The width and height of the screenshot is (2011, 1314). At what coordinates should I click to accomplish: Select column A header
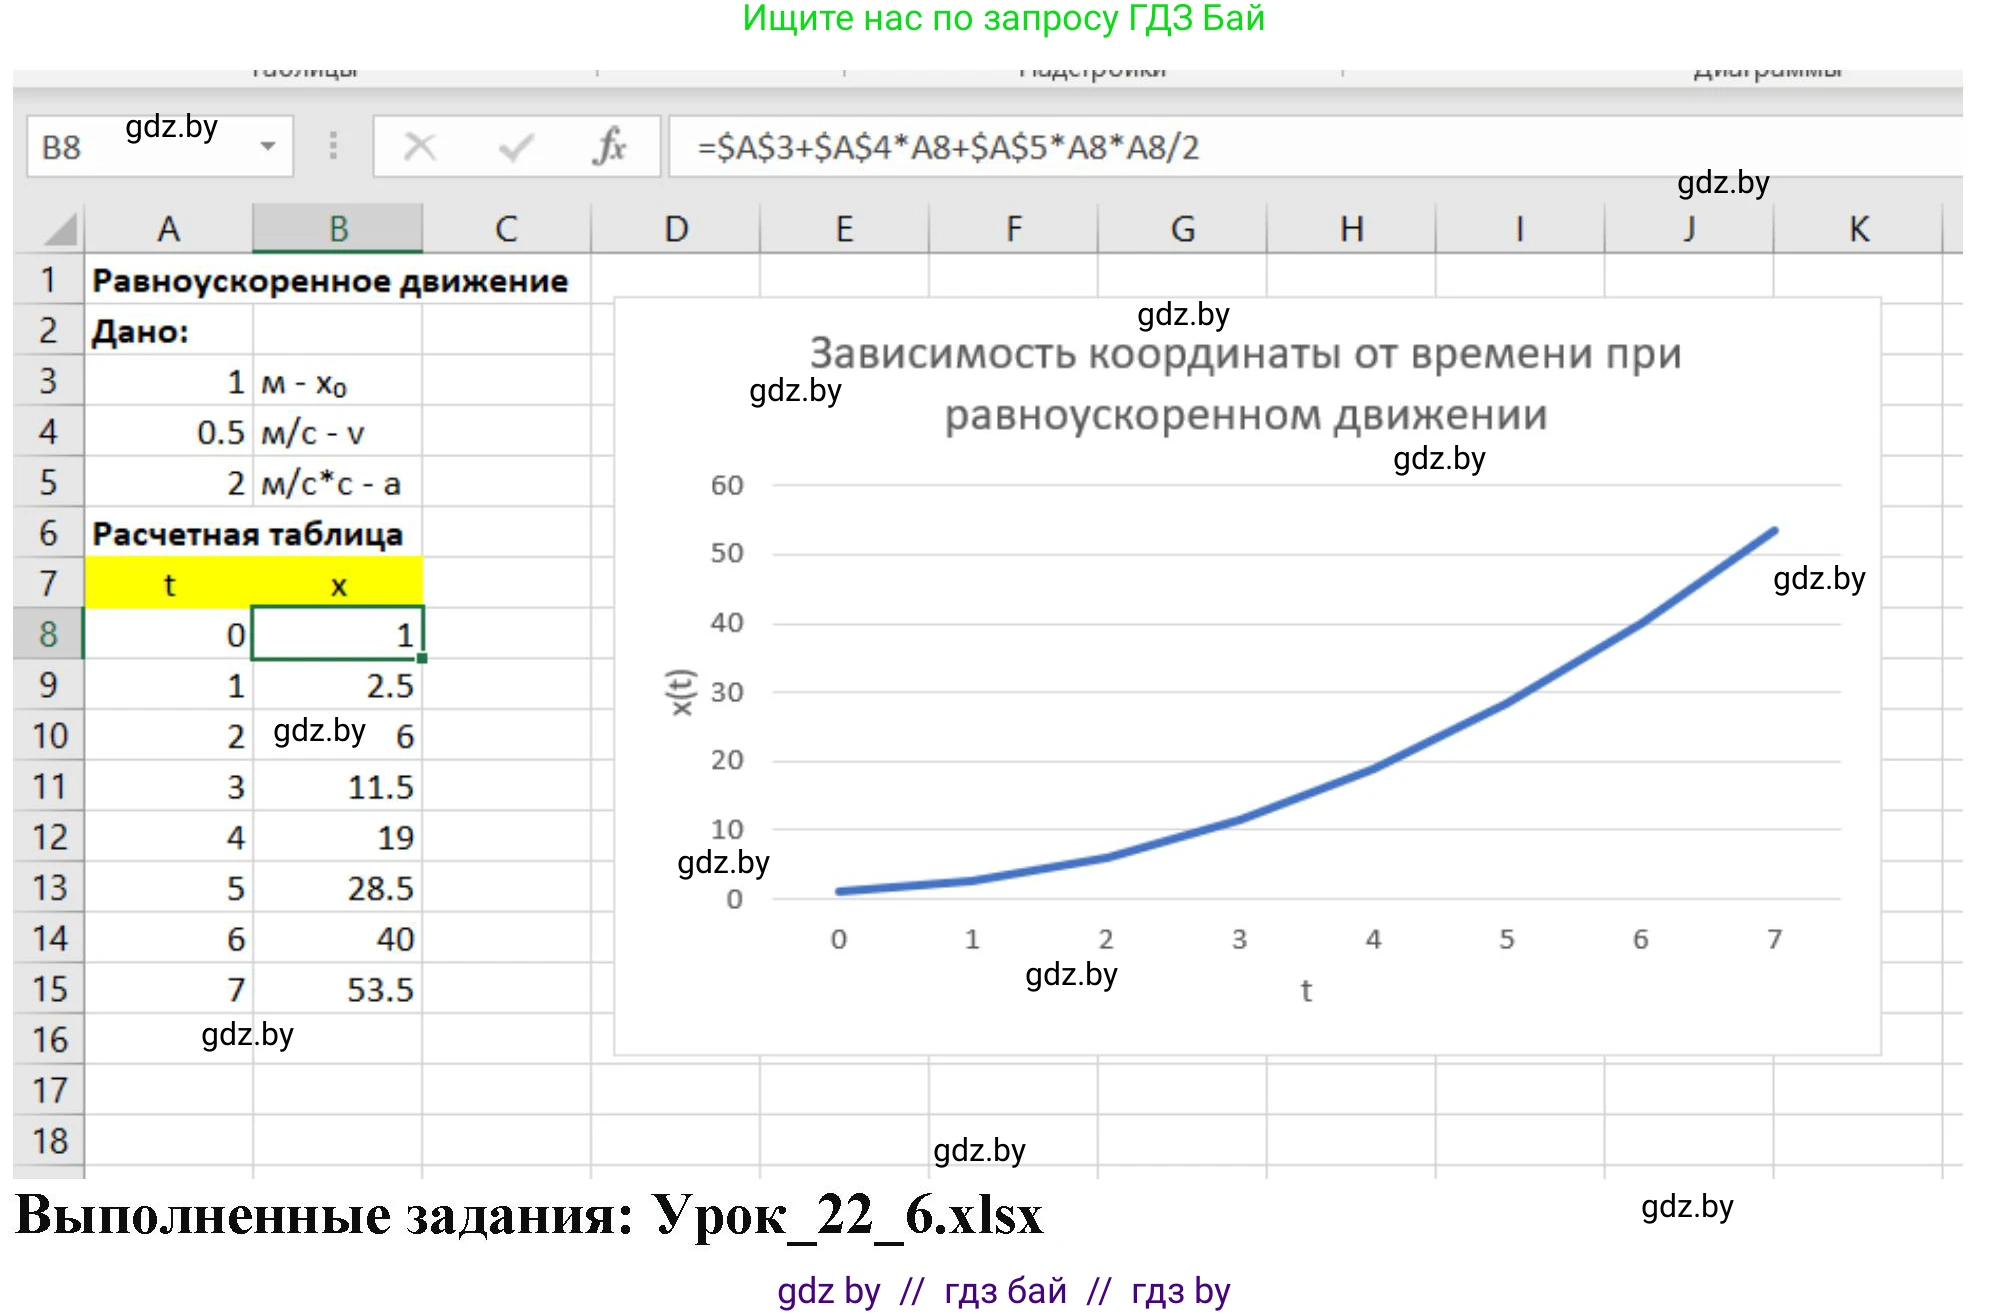(x=168, y=229)
